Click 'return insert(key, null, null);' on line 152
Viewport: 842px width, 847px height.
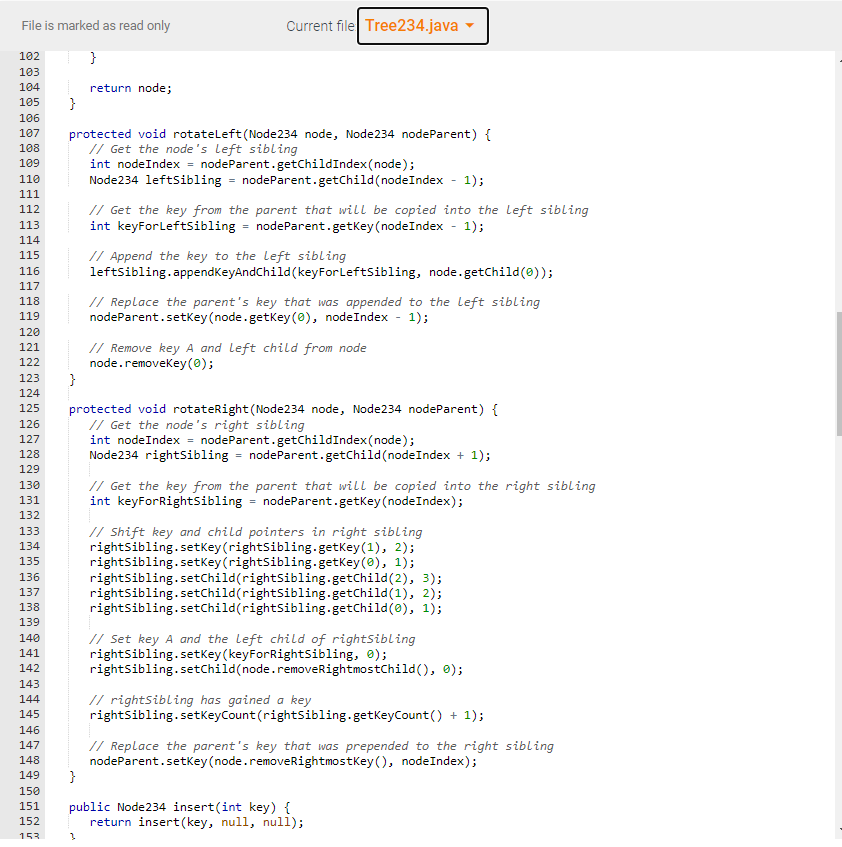(197, 822)
